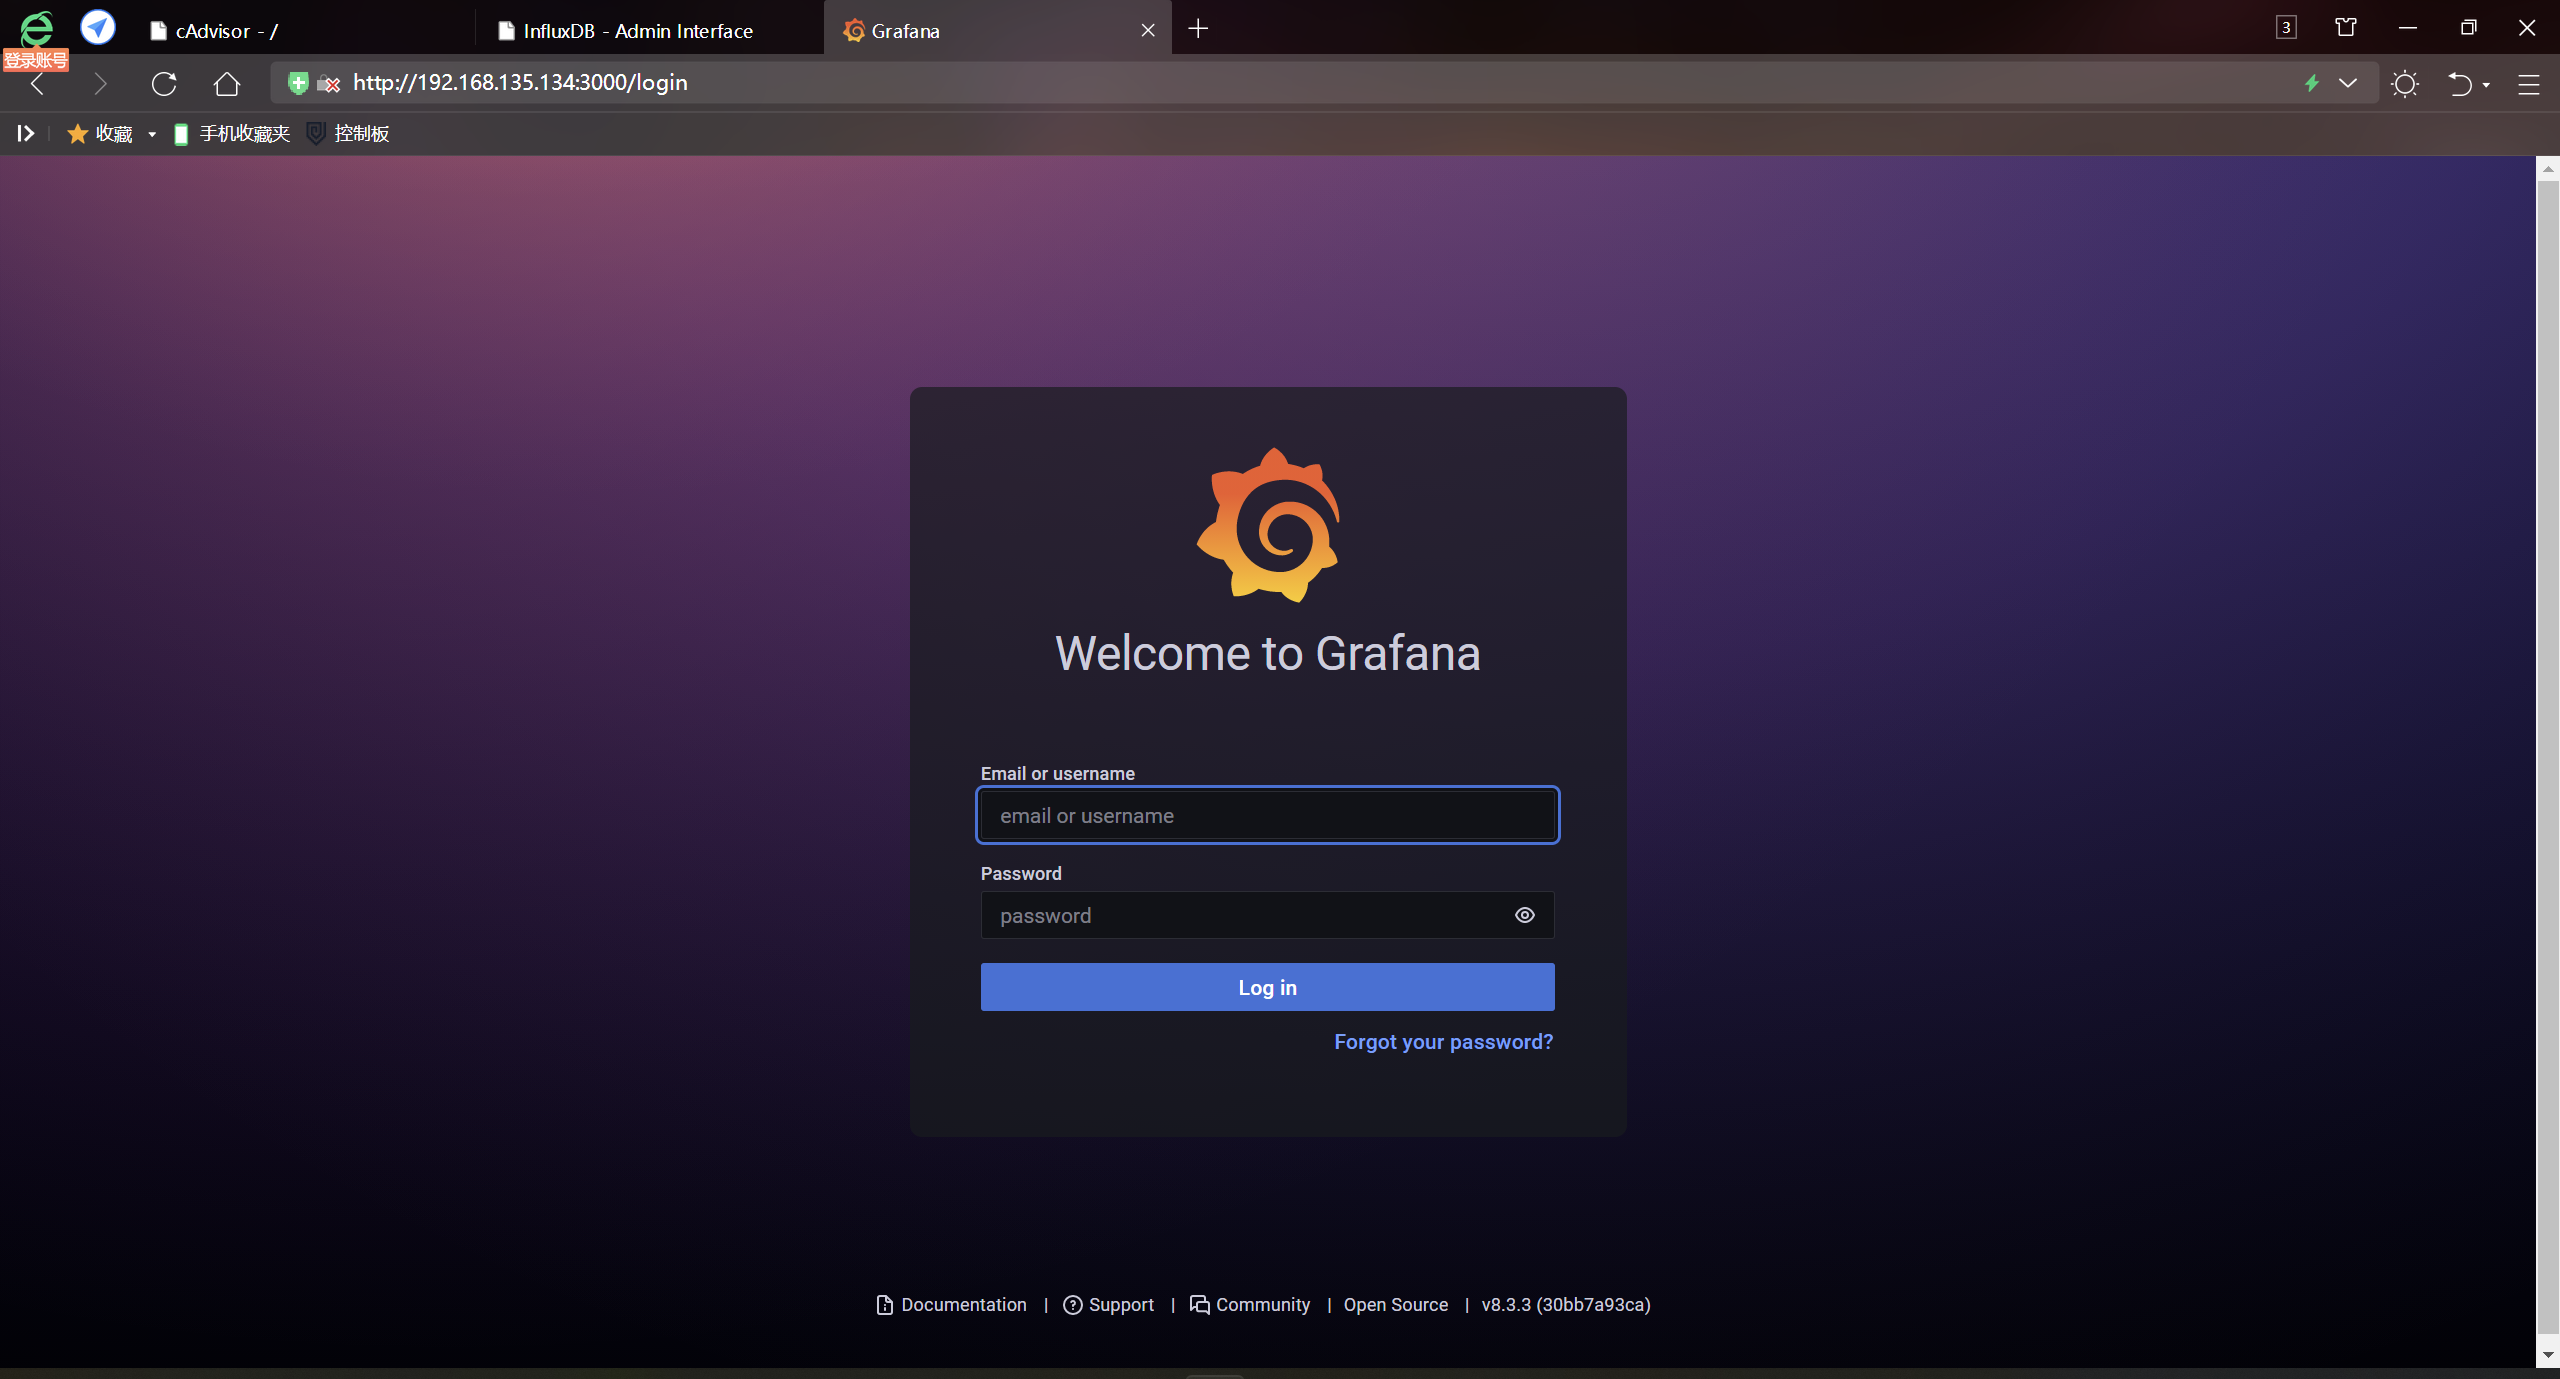Toggle password visibility eye icon
Screen dimensions: 2560x1379
pyautogui.click(x=1524, y=915)
